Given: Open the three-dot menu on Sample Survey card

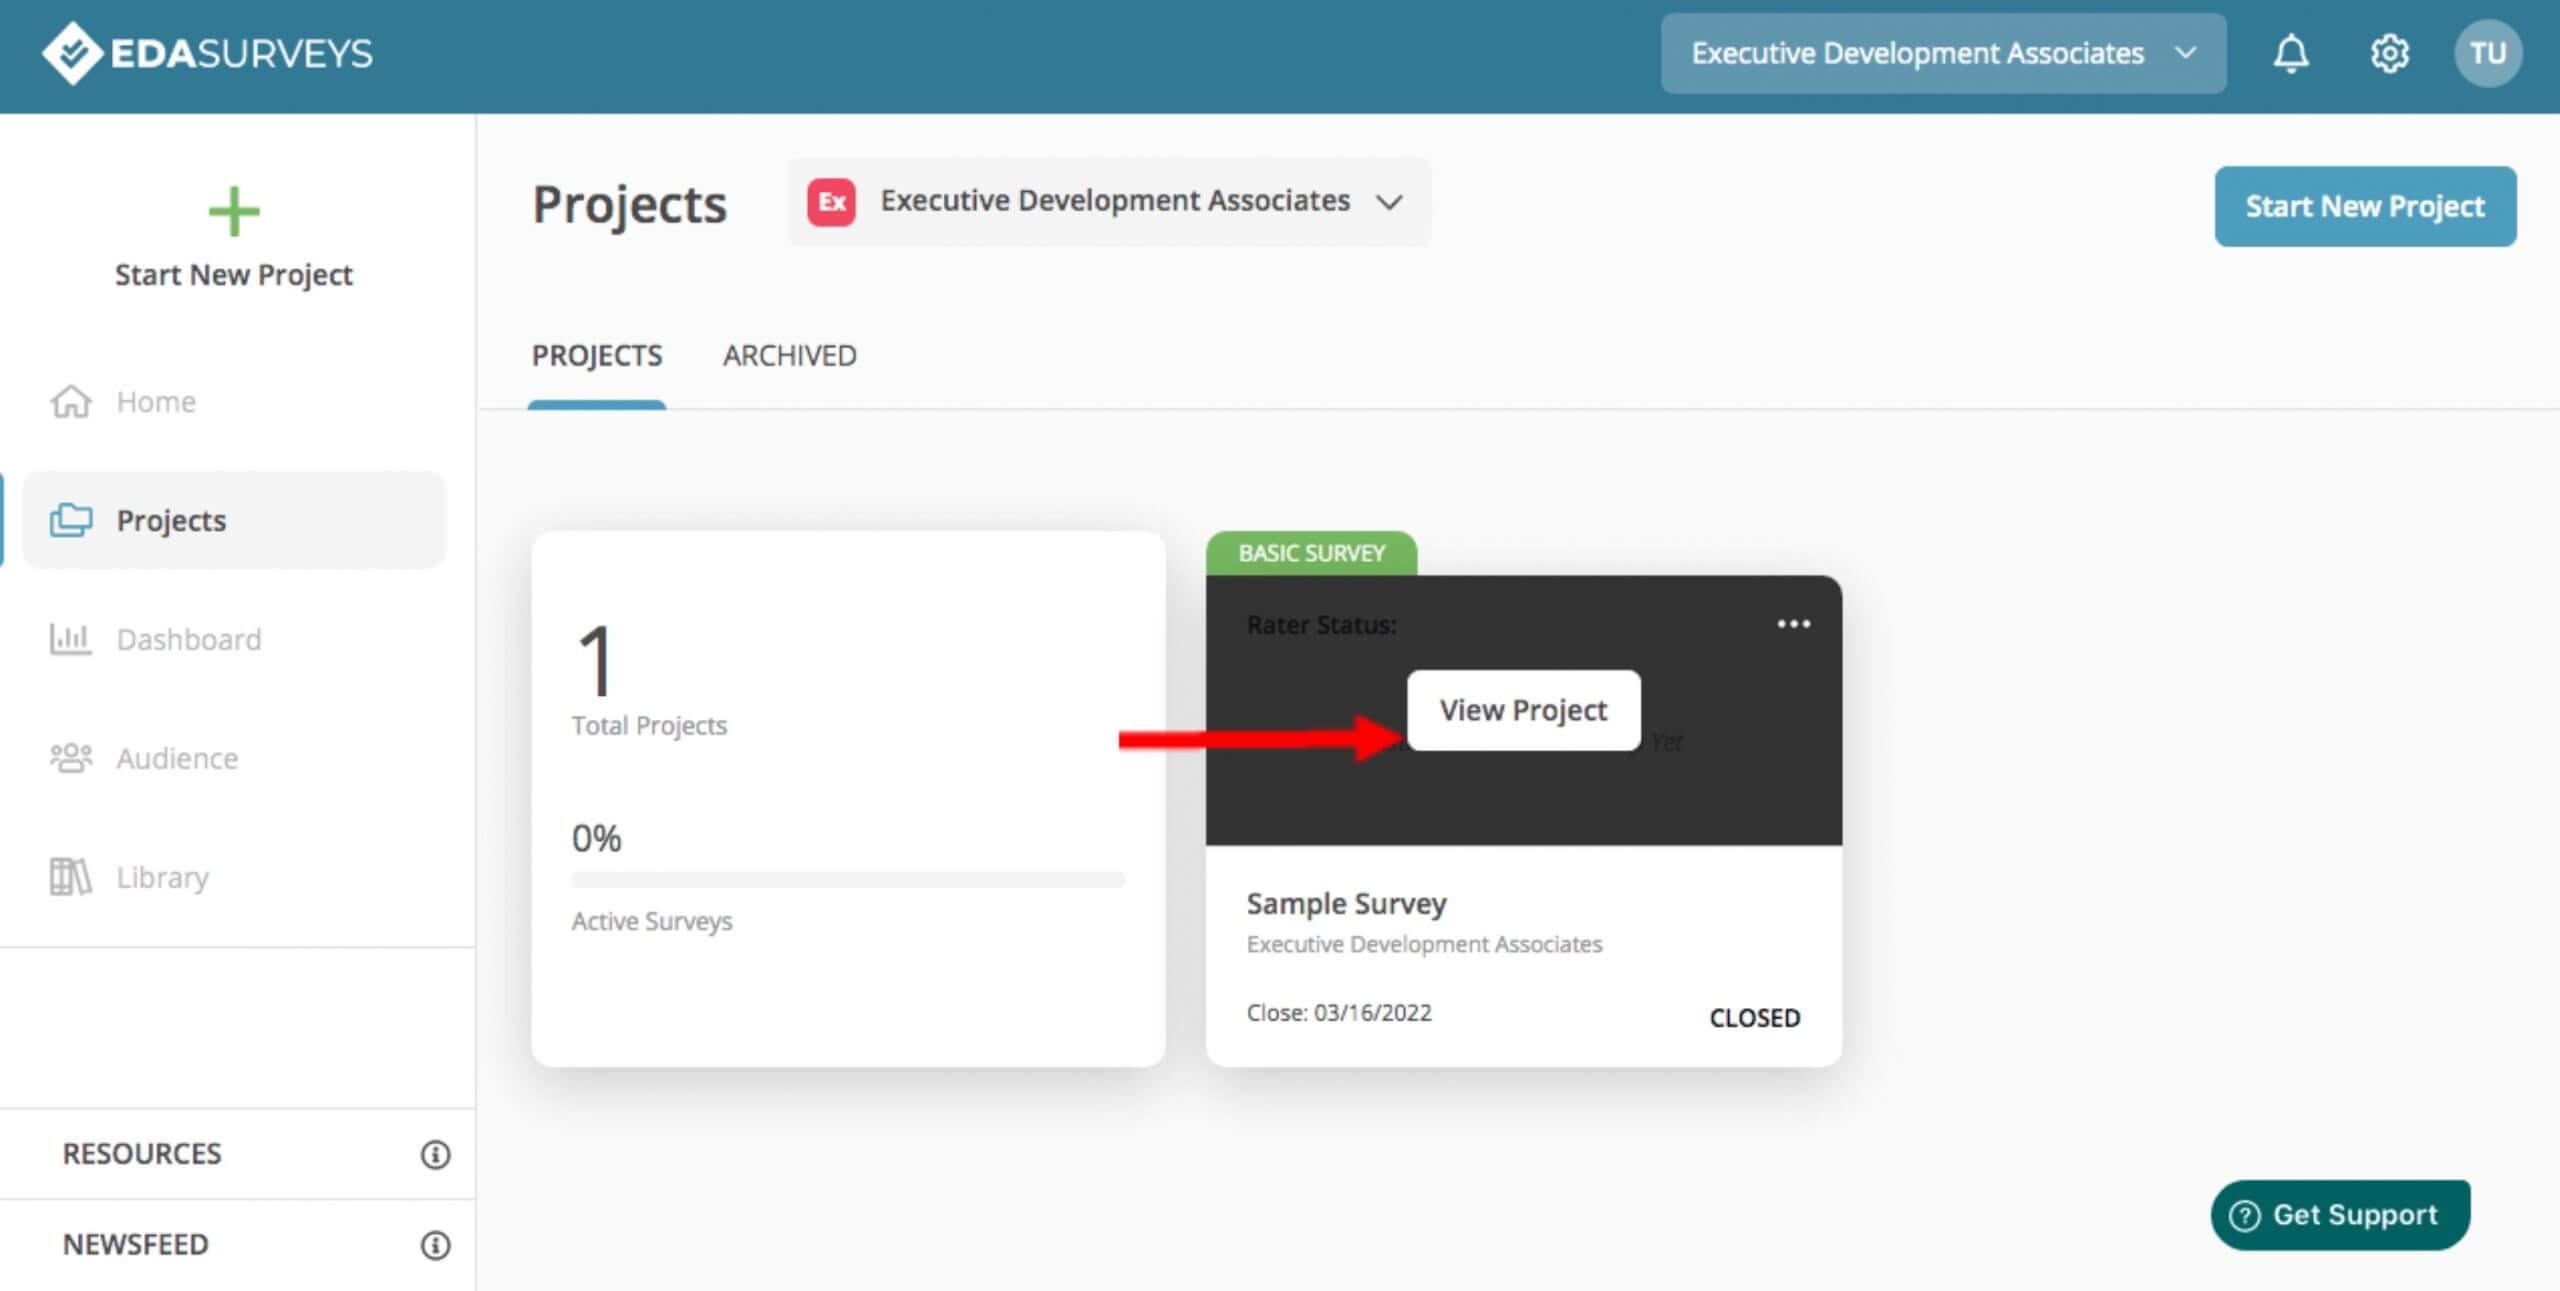Looking at the screenshot, I should [1793, 624].
